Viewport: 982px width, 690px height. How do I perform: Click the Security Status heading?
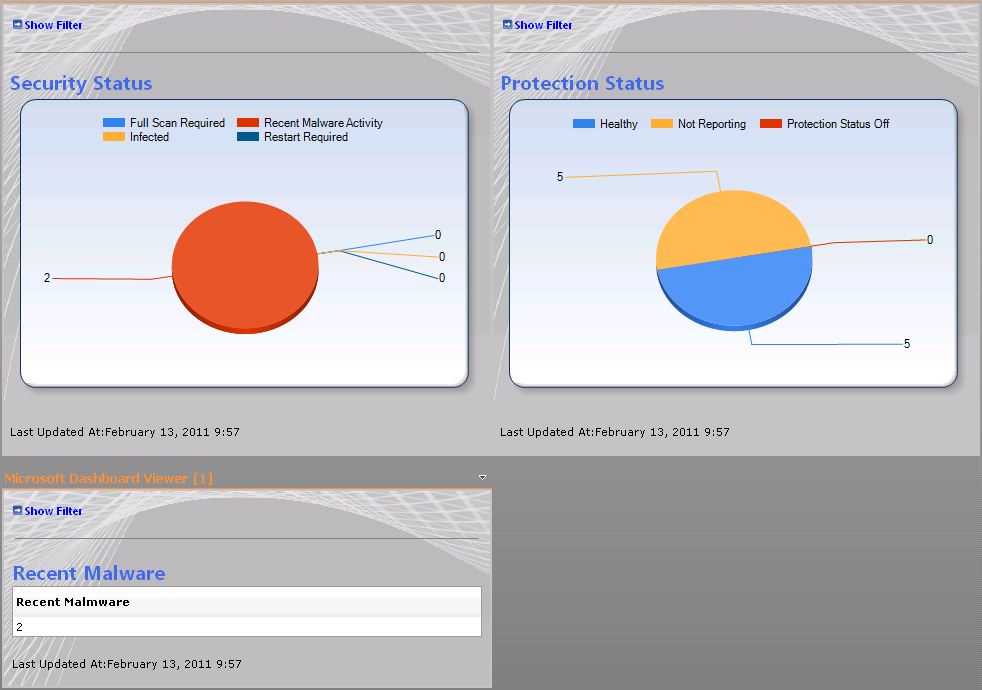tap(81, 84)
